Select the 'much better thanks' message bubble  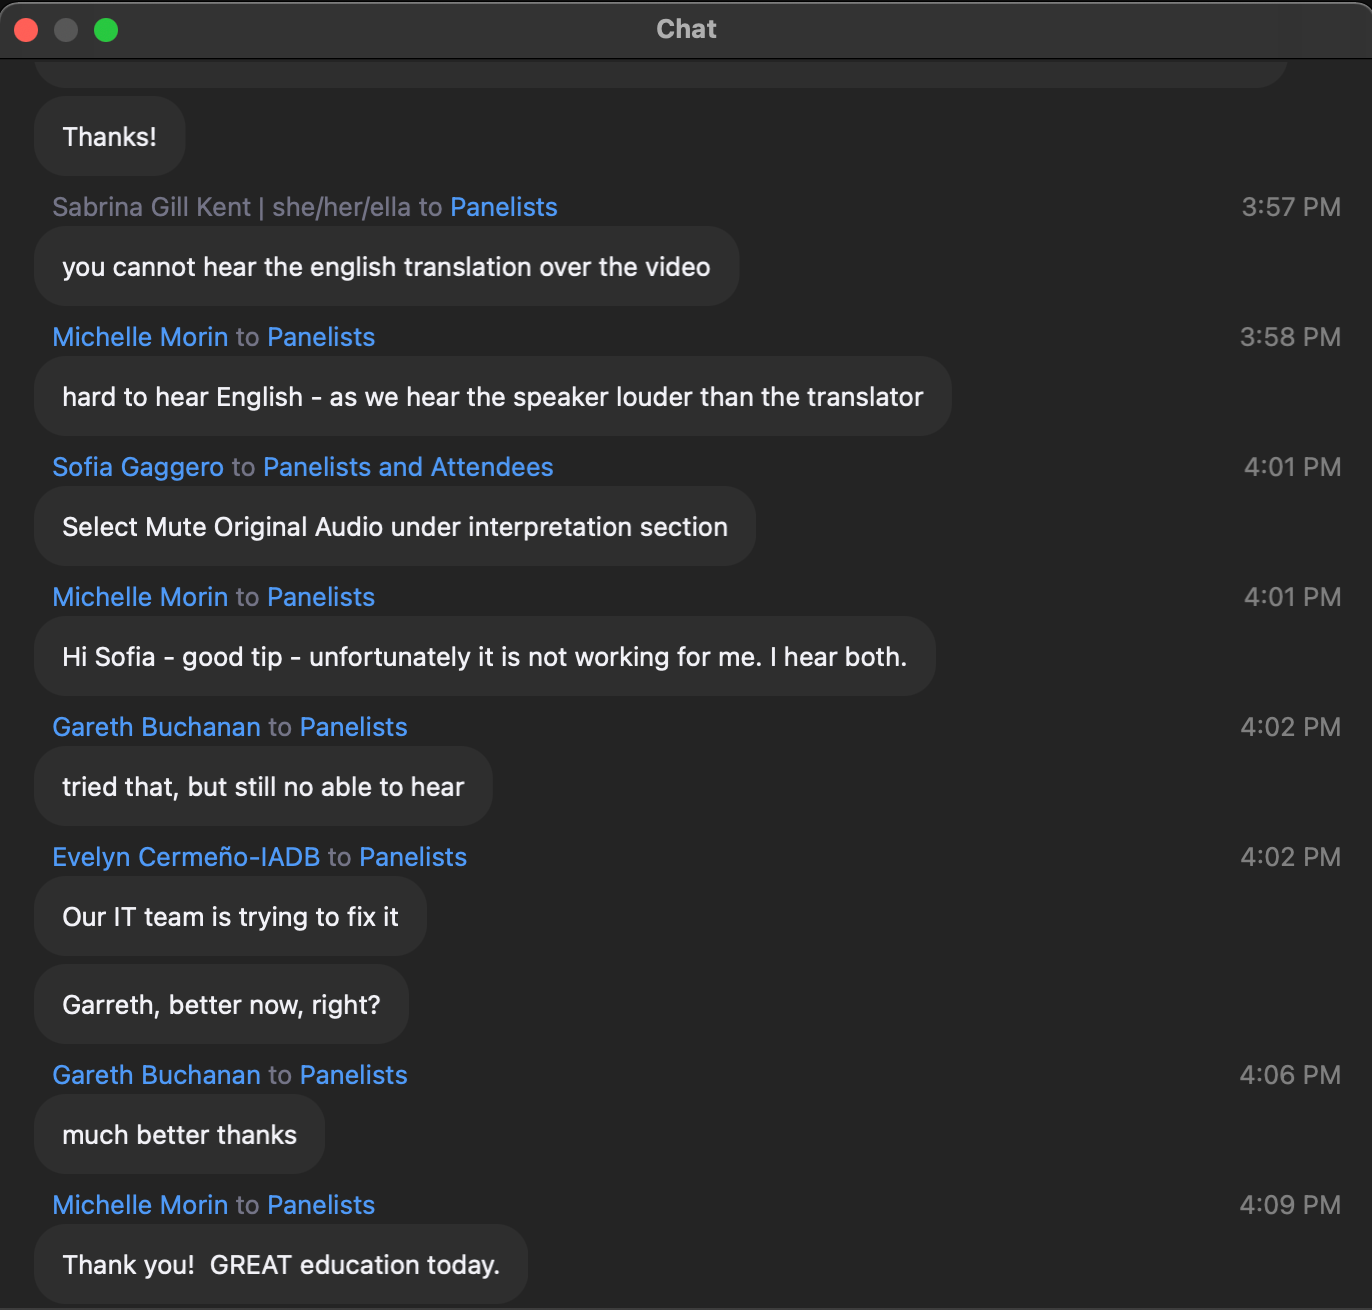click(x=179, y=1135)
